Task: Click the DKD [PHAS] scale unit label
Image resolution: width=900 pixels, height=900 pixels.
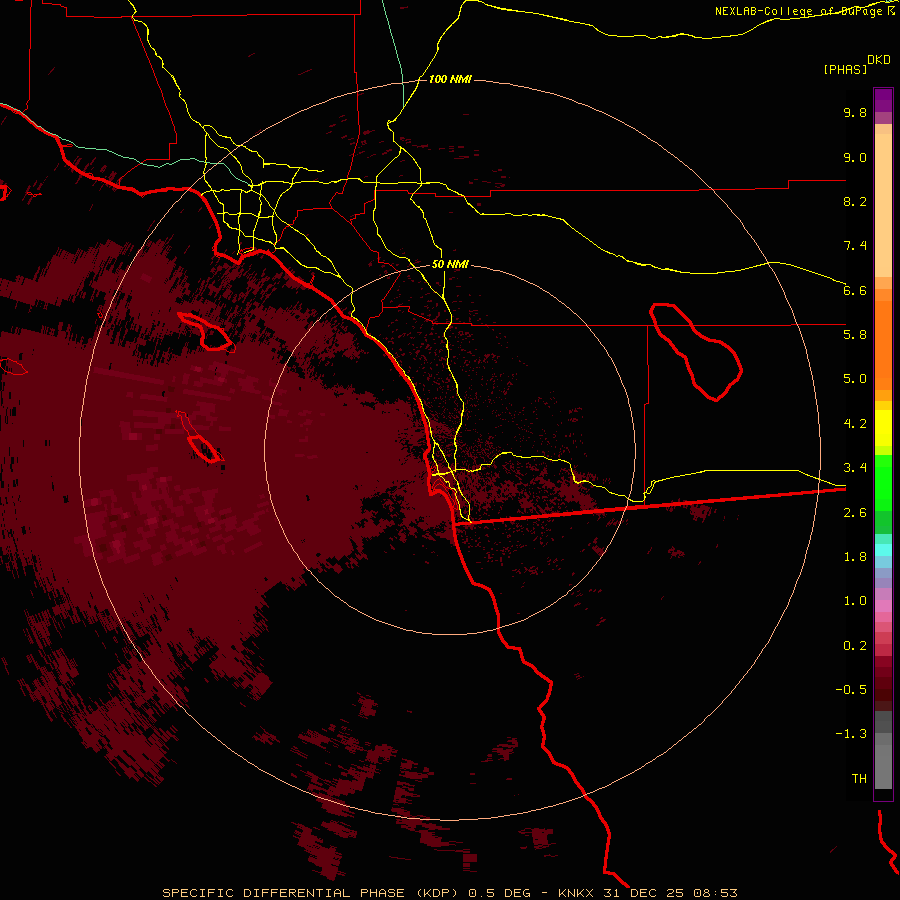Action: 856,64
